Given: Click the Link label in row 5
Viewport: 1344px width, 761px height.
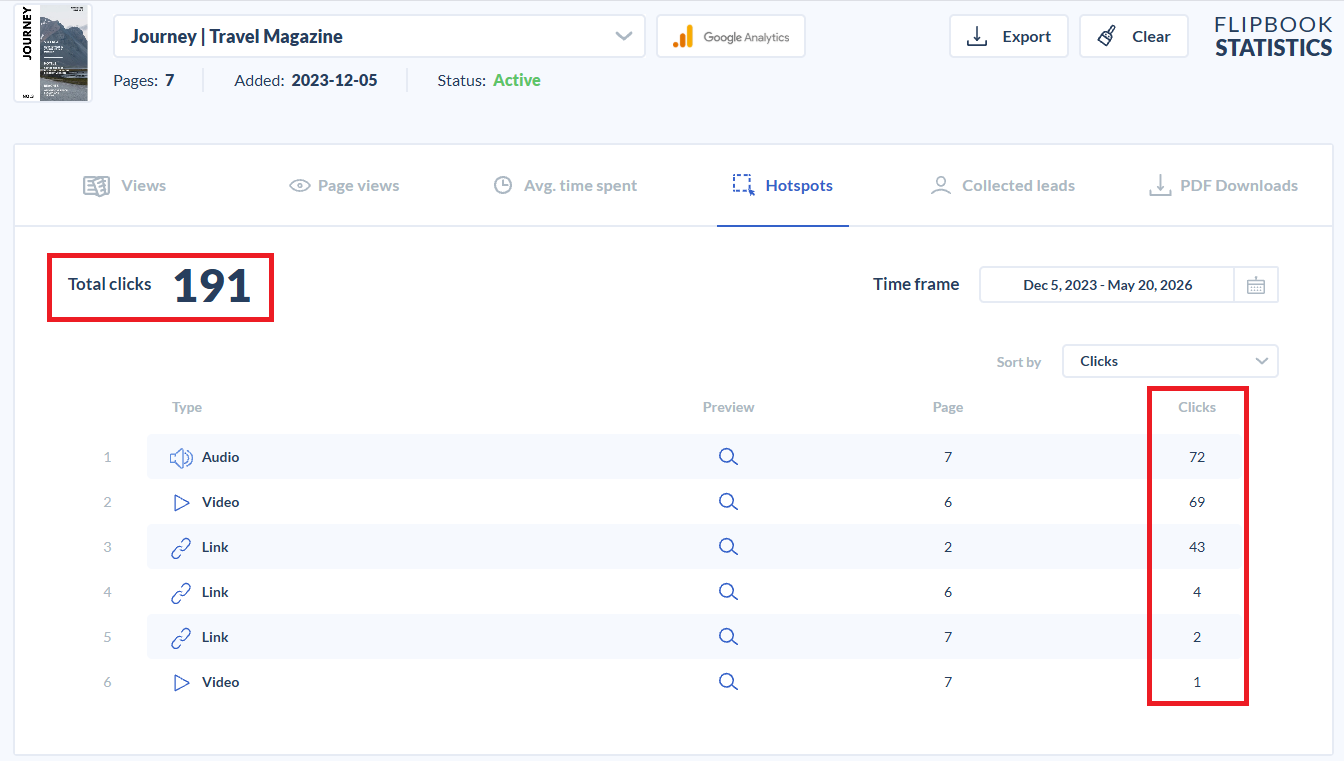Looking at the screenshot, I should click(215, 637).
